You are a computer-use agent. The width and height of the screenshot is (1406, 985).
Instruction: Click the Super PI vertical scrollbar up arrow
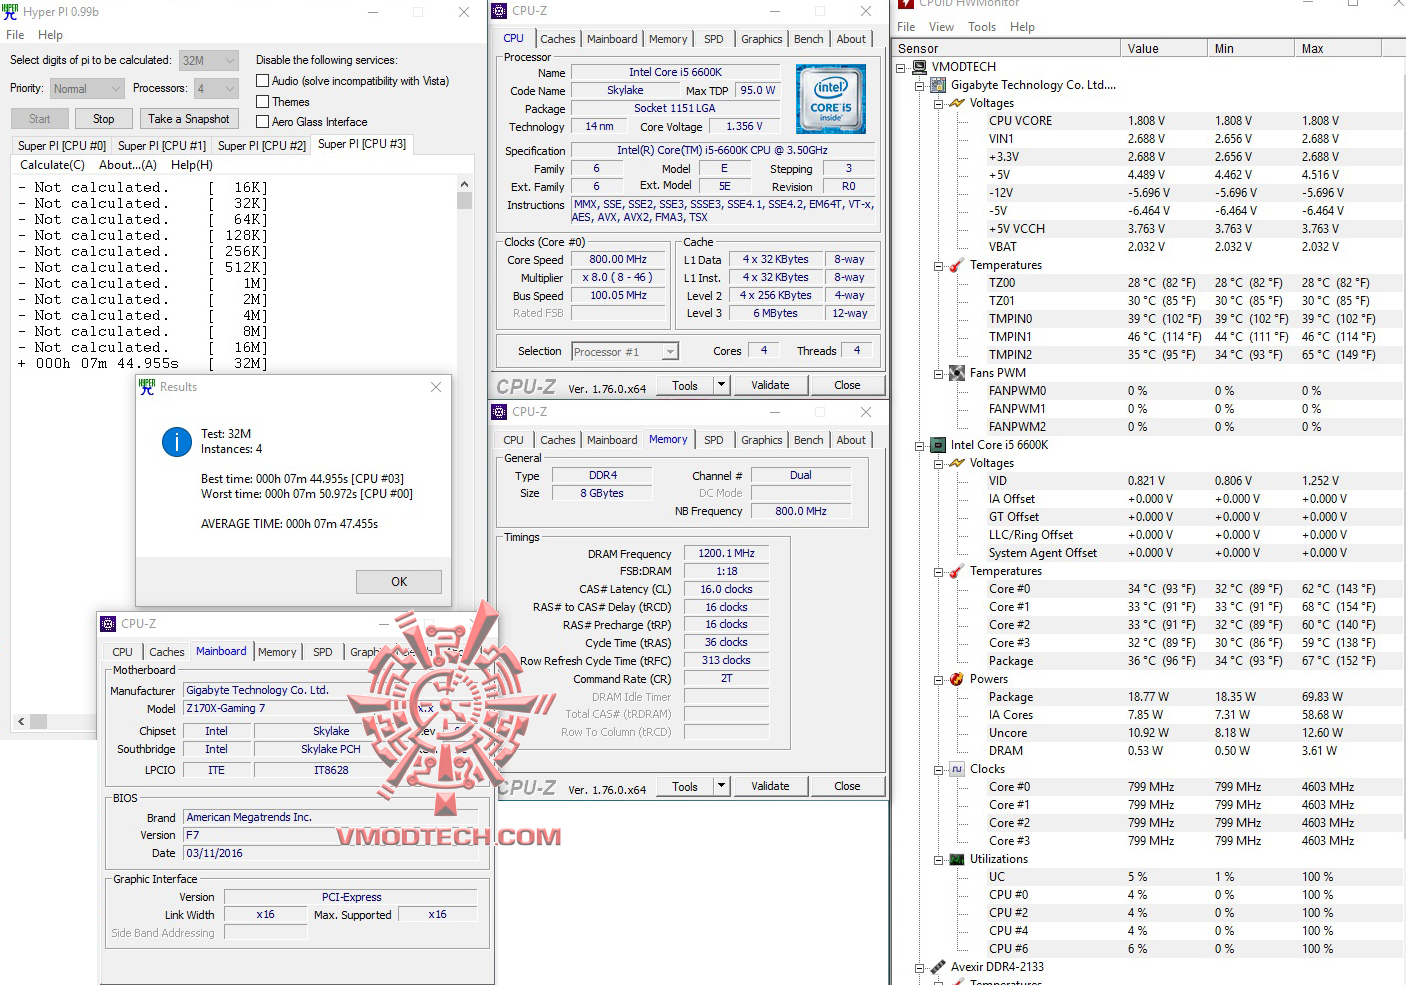[x=464, y=185]
